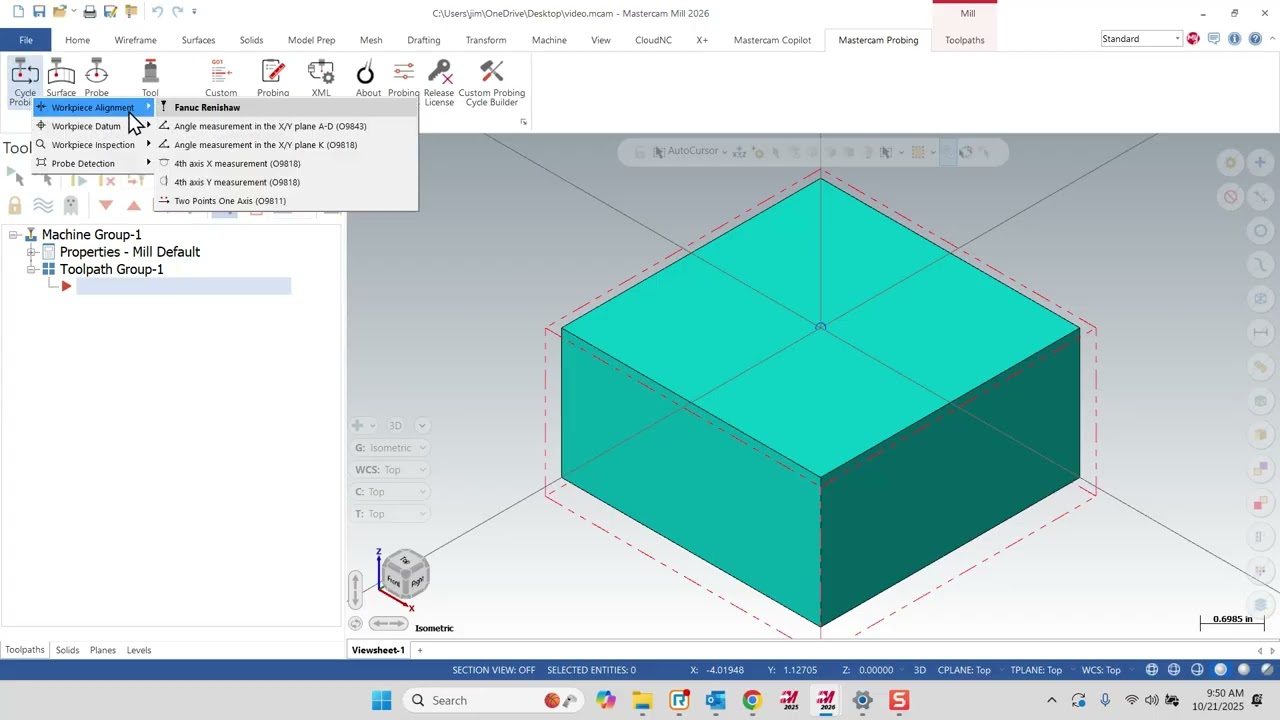The height and width of the screenshot is (720, 1280).
Task: Click the ghost icon in Toolpaths manager
Action: [x=70, y=206]
